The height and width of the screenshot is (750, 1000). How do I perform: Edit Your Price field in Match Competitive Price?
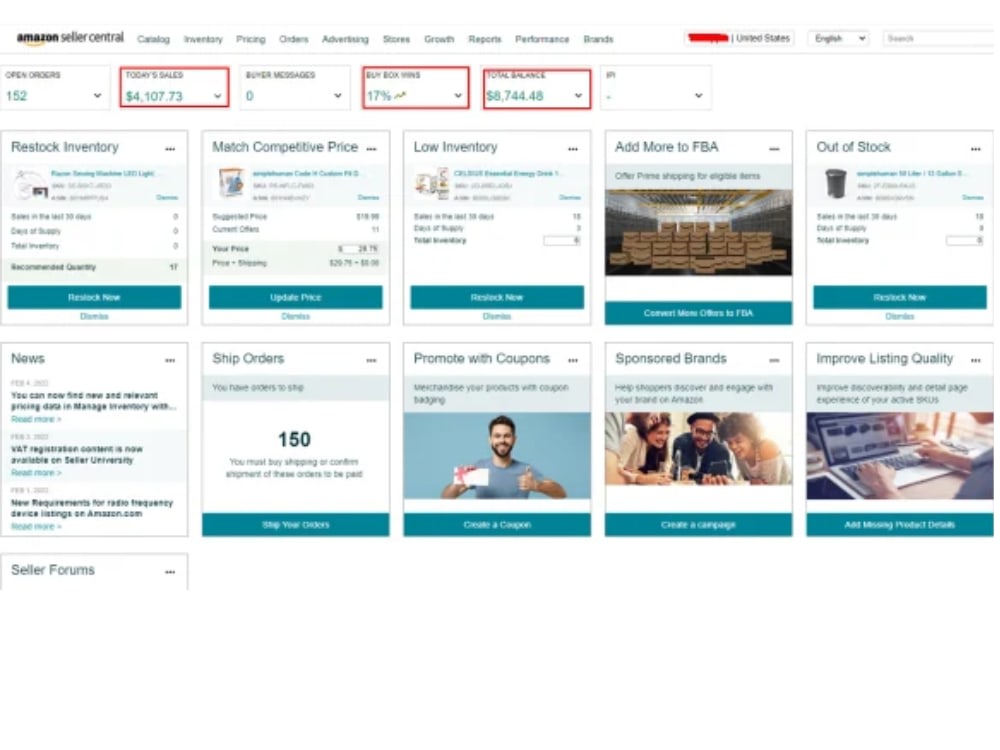(x=361, y=249)
